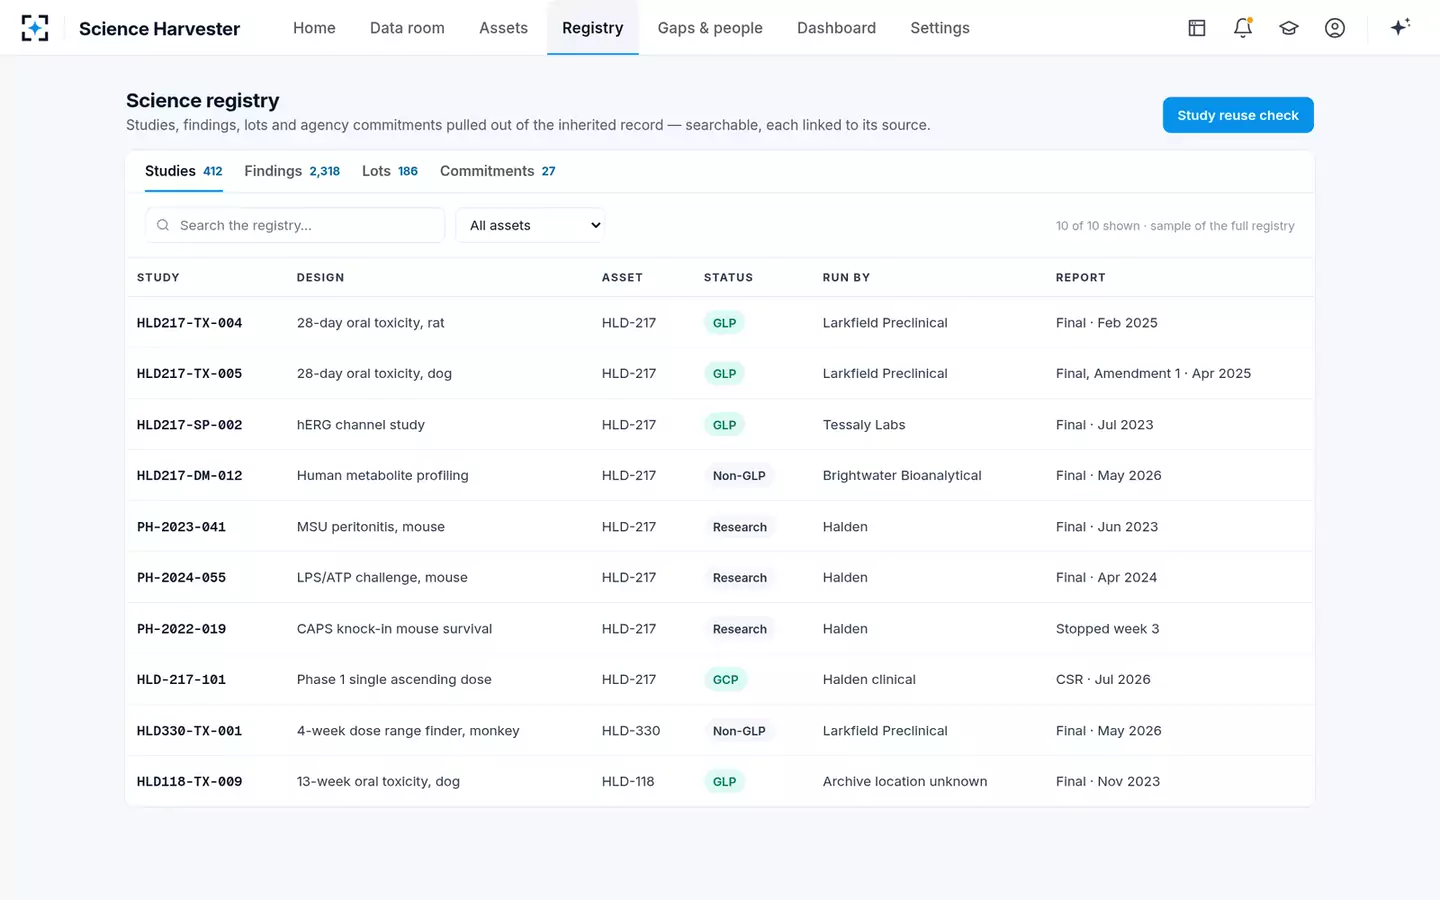
Task: Open study HLD330-TX-001
Action: [189, 731]
